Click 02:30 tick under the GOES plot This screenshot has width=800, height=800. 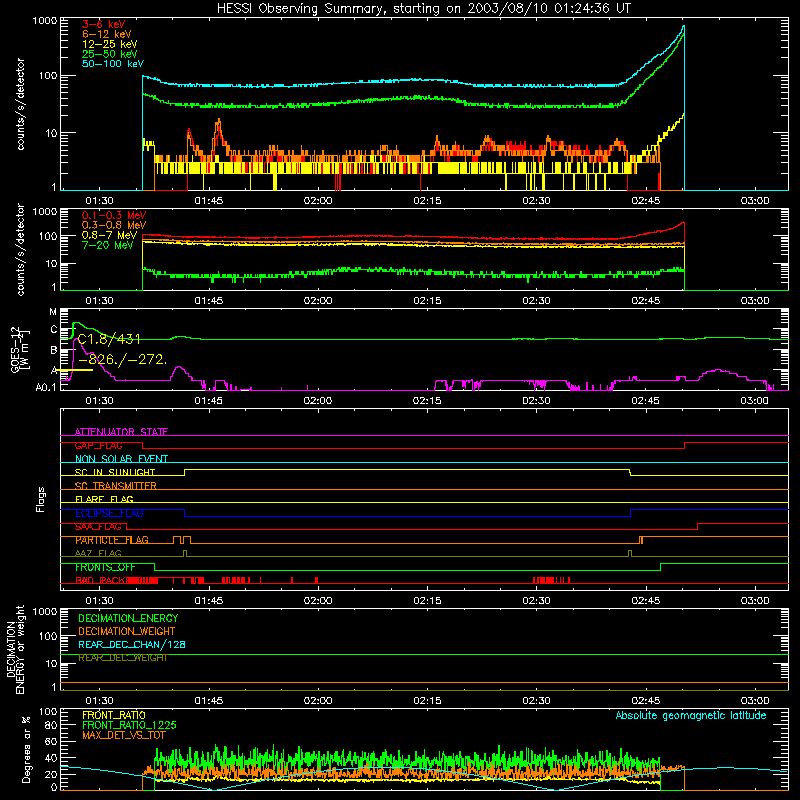tap(536, 401)
